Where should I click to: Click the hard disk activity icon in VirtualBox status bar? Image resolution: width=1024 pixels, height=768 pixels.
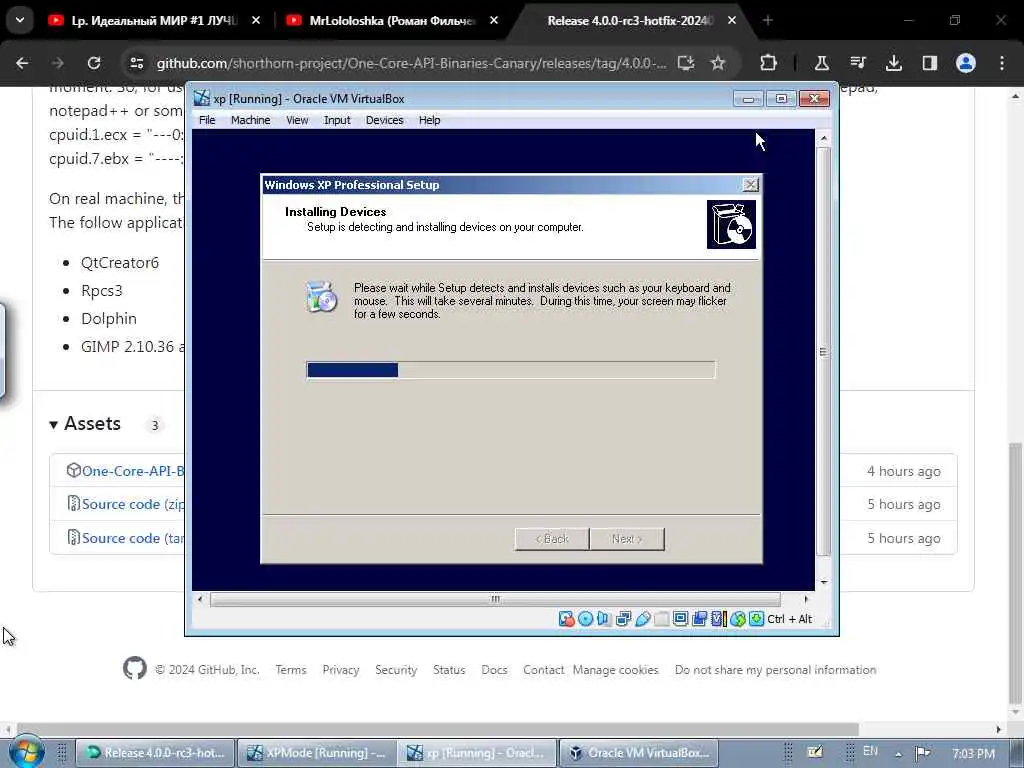[x=566, y=619]
